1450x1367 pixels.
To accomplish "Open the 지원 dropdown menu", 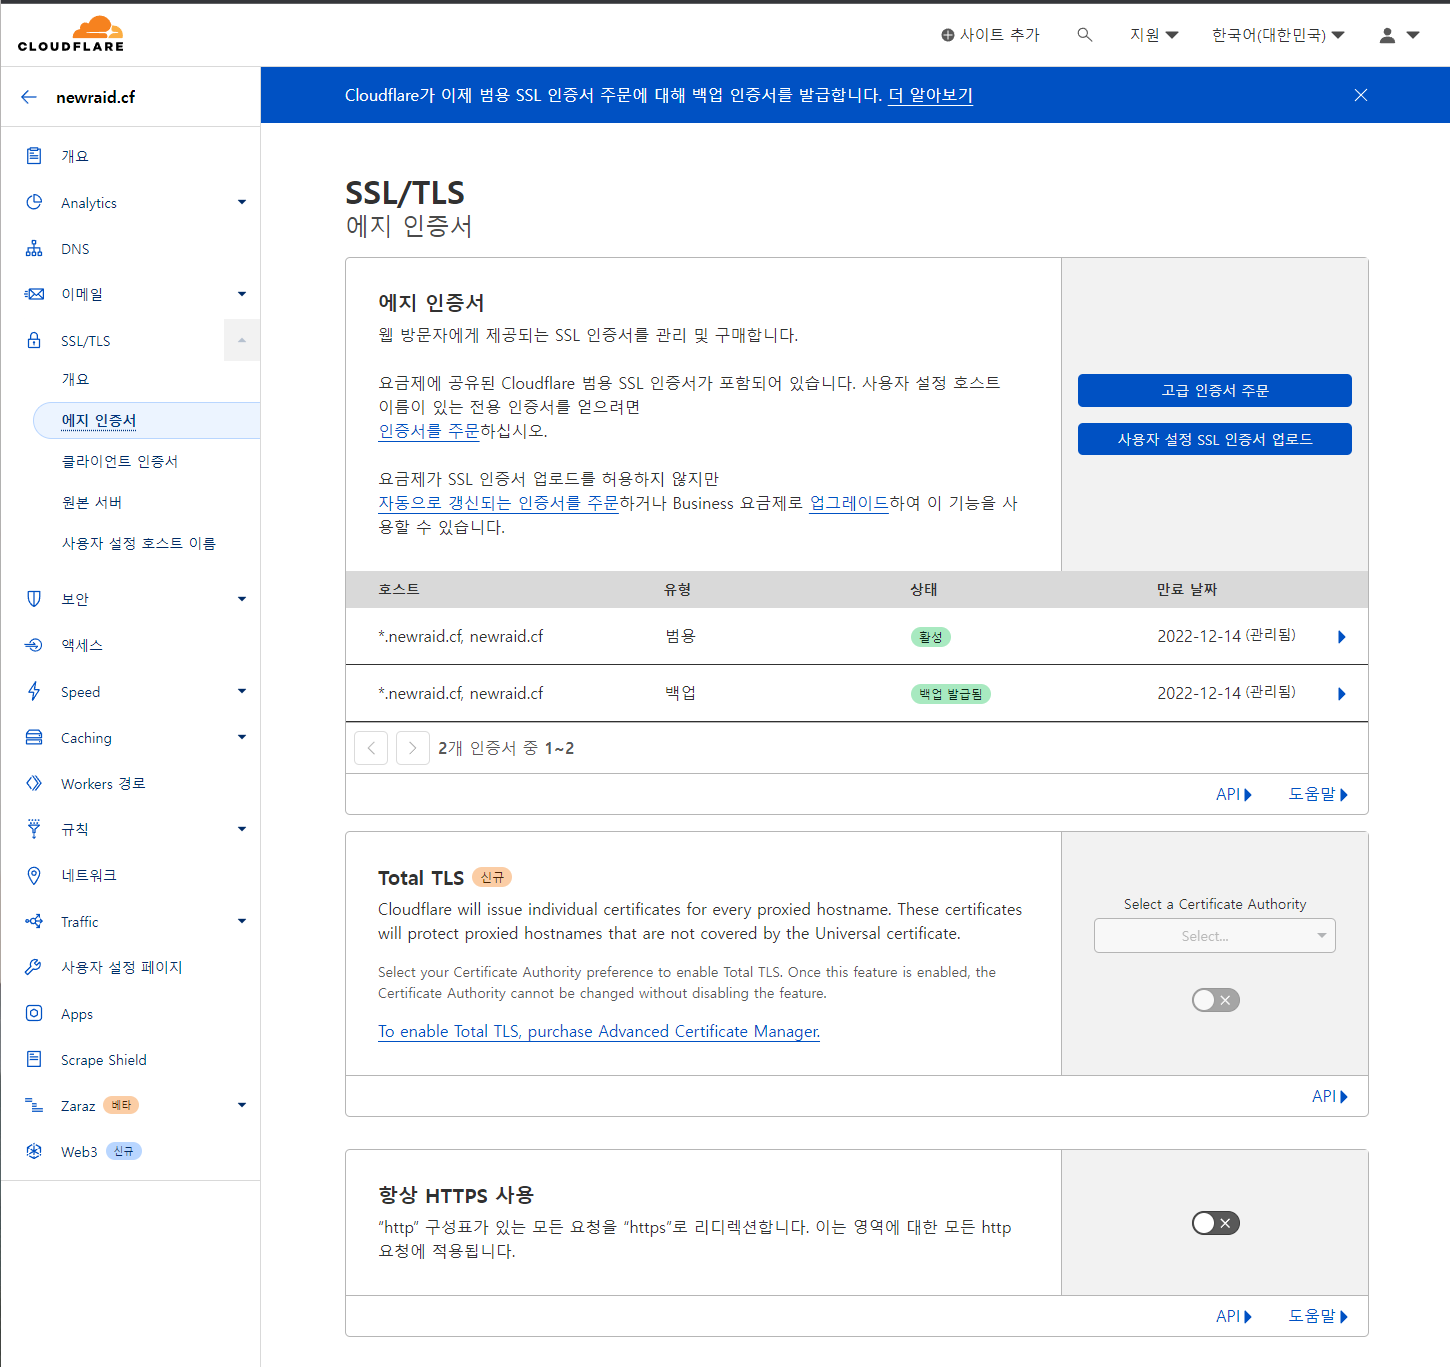I will coord(1154,35).
